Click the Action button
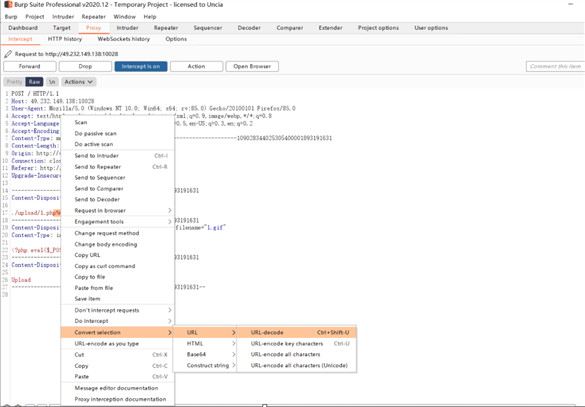The image size is (585, 407). [196, 66]
